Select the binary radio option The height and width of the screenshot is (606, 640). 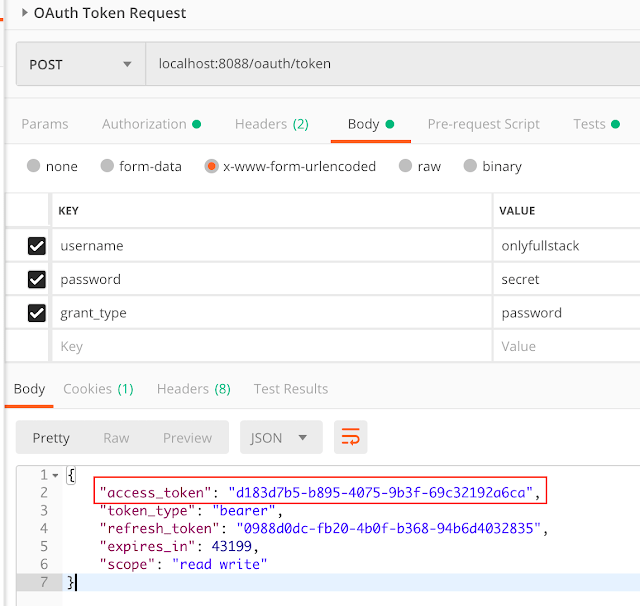[x=470, y=166]
